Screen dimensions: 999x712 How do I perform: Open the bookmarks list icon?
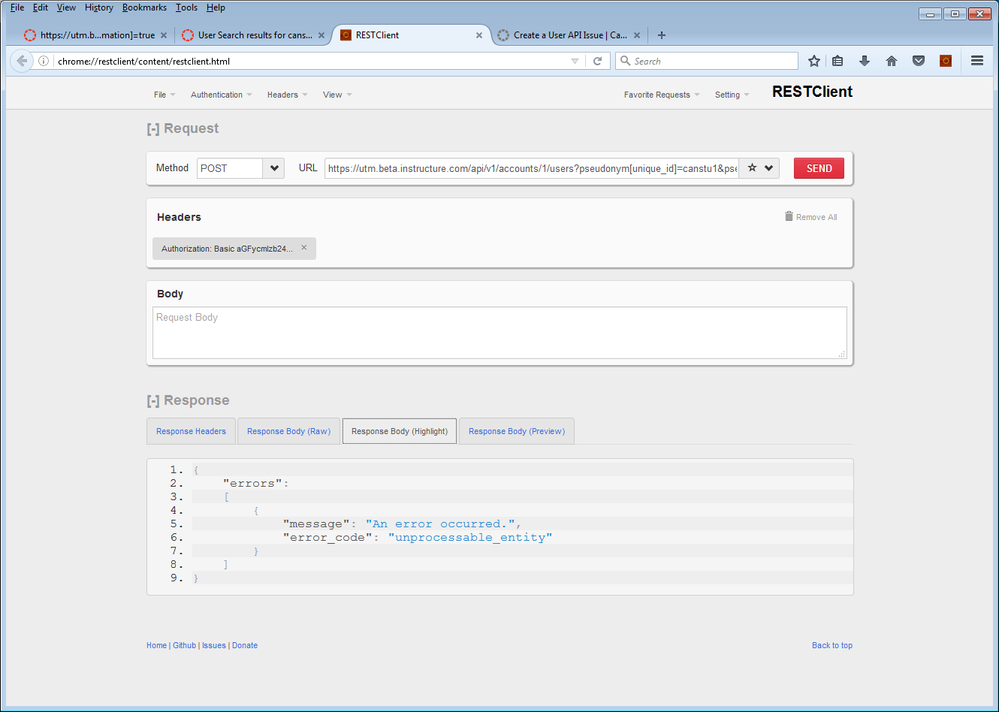tap(837, 61)
